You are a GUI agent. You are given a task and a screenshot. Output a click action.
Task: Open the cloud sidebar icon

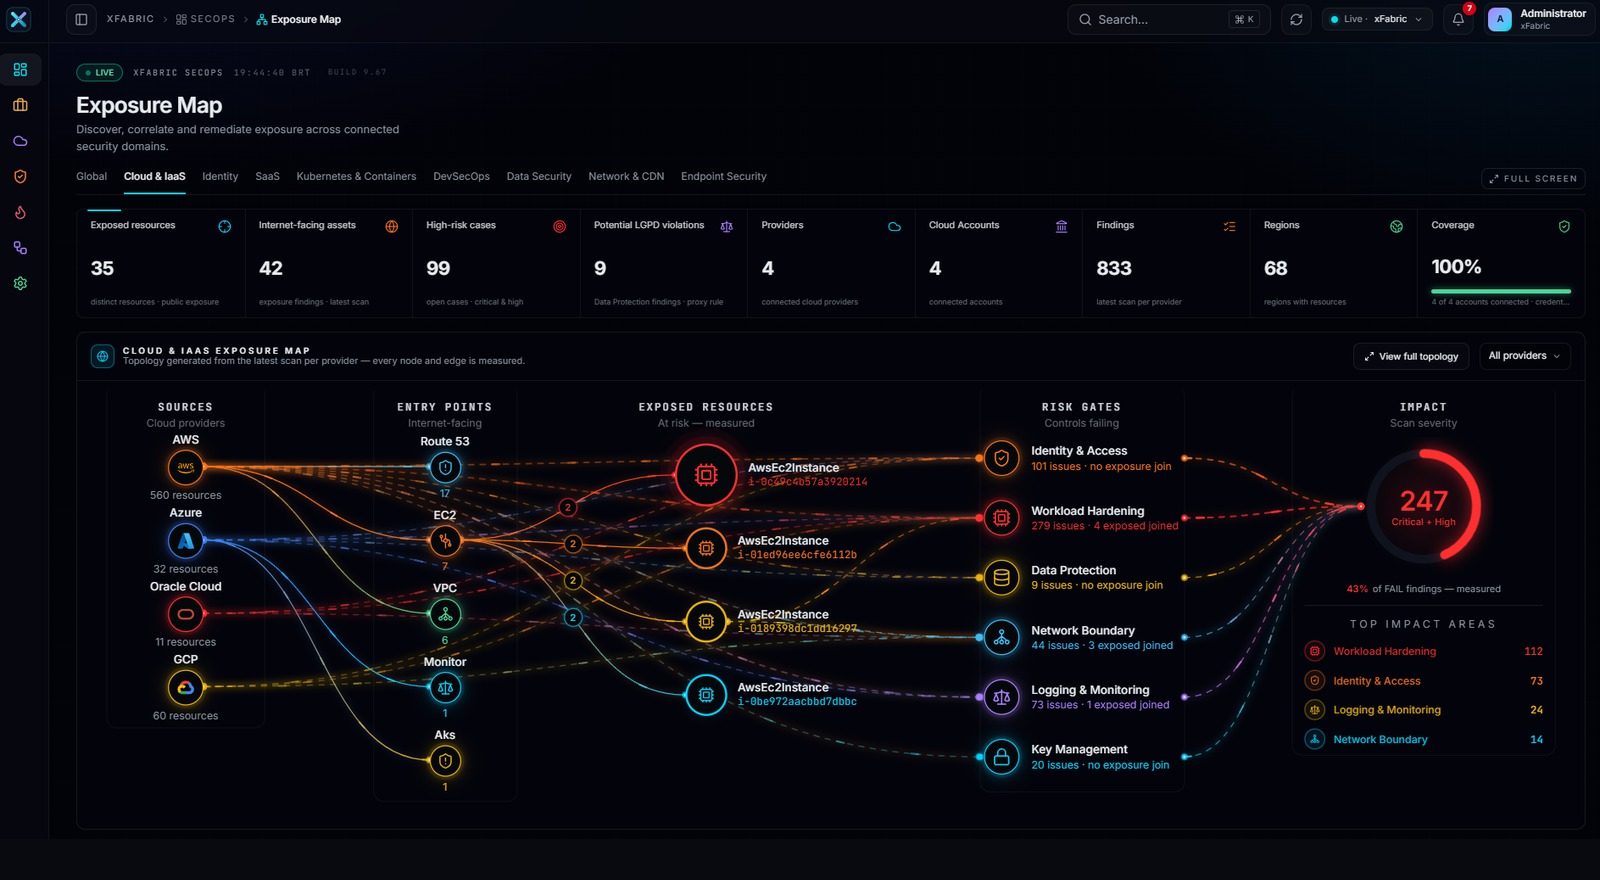(20, 141)
